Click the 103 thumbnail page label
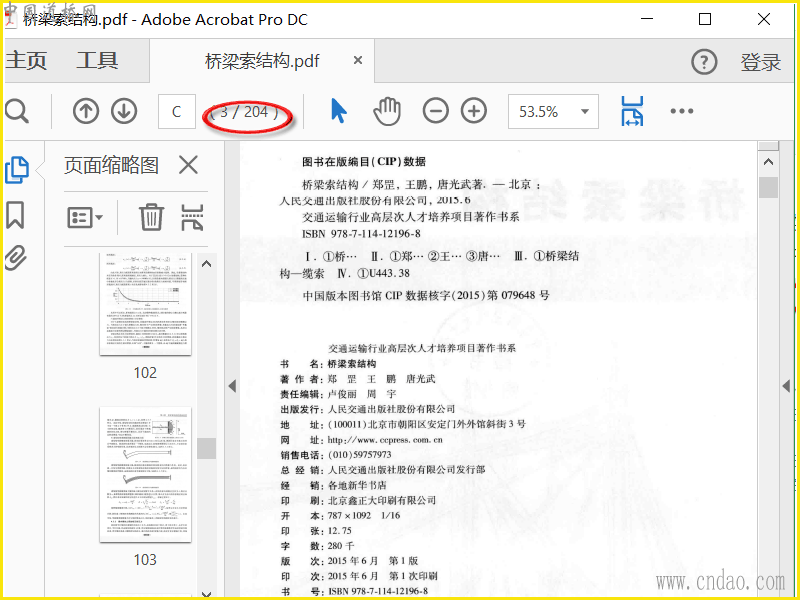 (145, 560)
